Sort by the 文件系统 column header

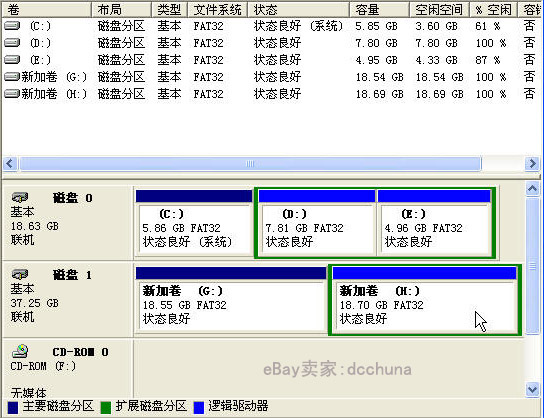[218, 9]
